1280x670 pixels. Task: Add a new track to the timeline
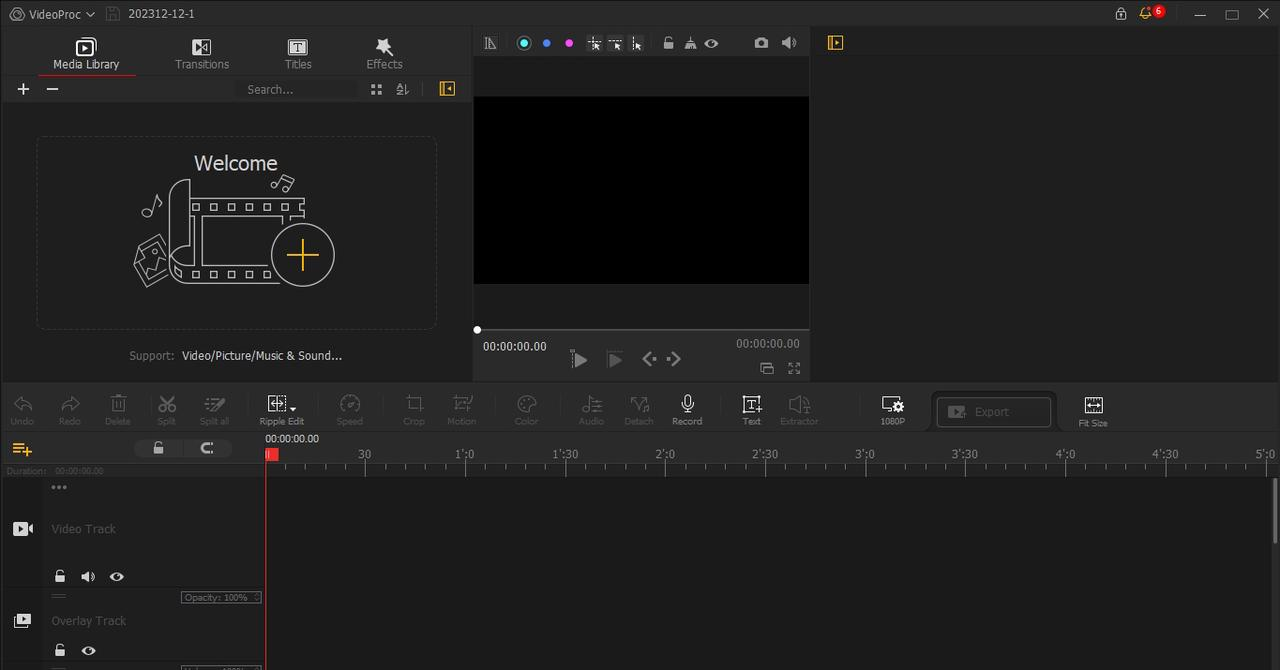22,449
